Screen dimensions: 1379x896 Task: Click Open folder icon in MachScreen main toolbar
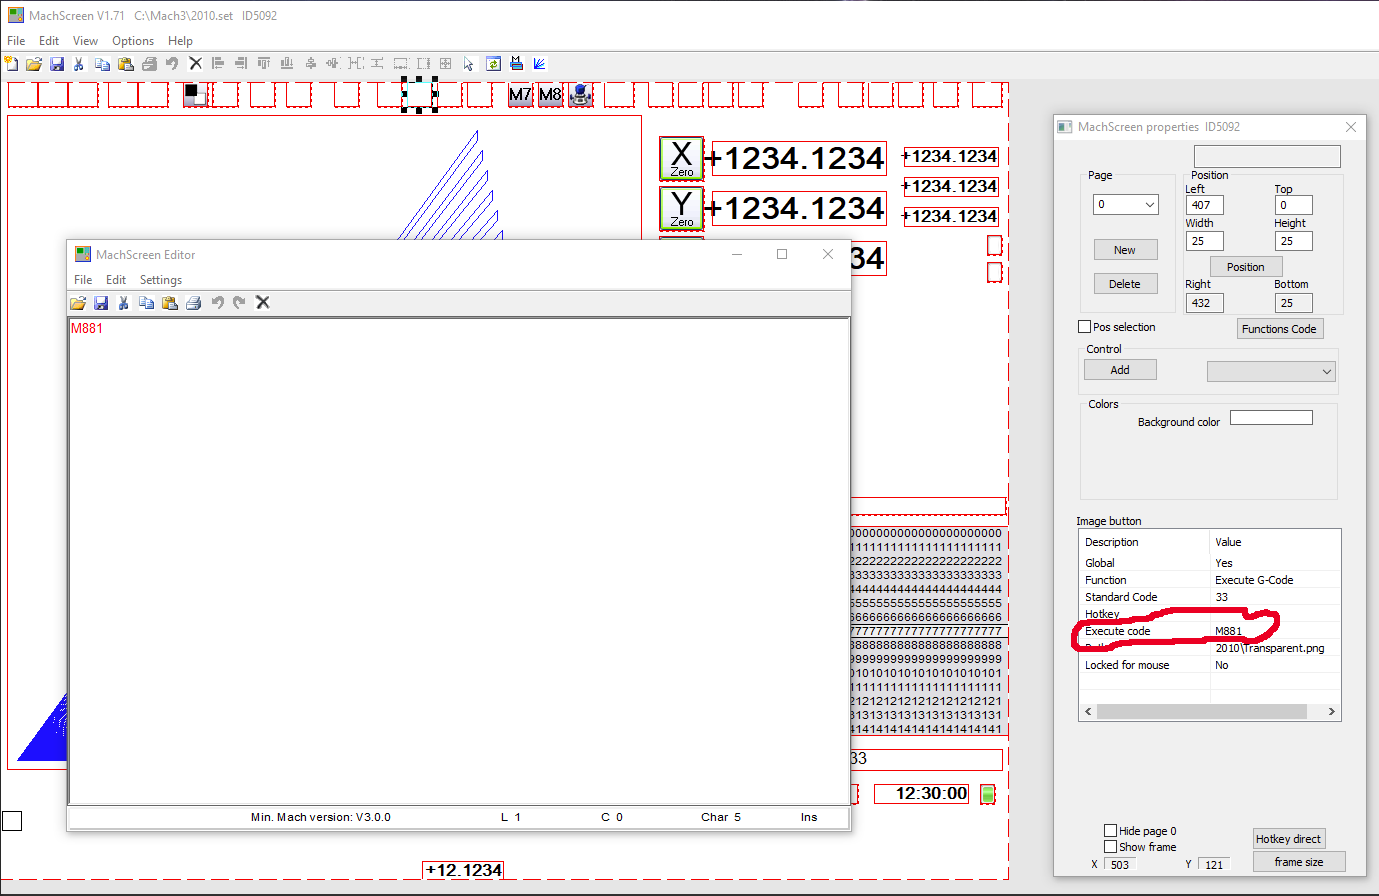(x=34, y=64)
